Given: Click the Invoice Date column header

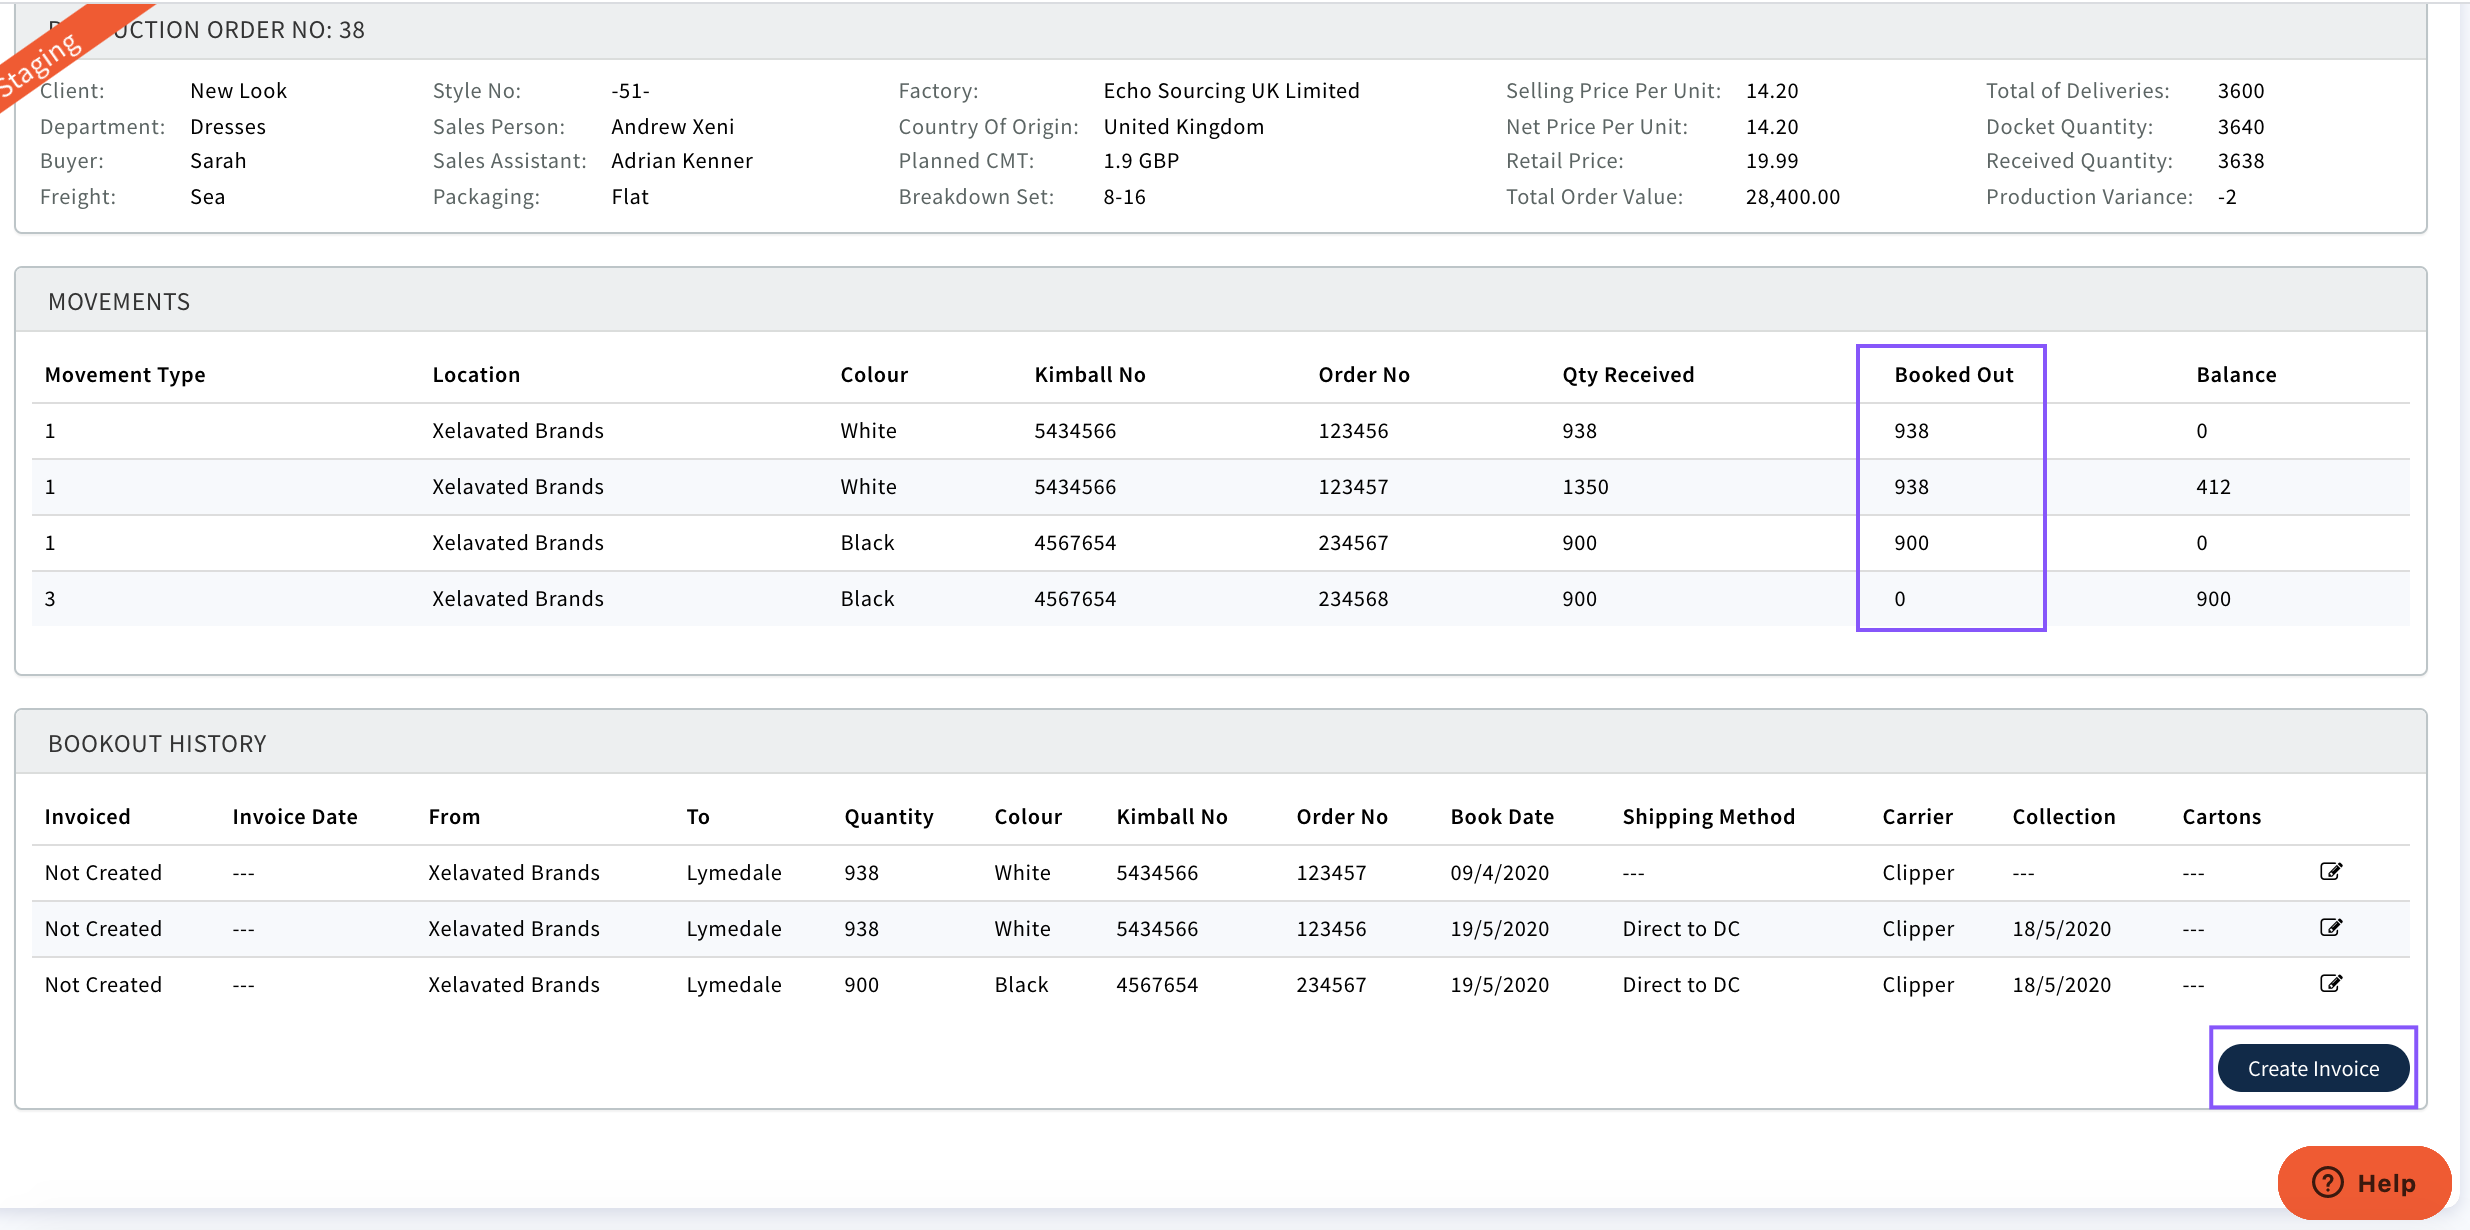Looking at the screenshot, I should 294,817.
